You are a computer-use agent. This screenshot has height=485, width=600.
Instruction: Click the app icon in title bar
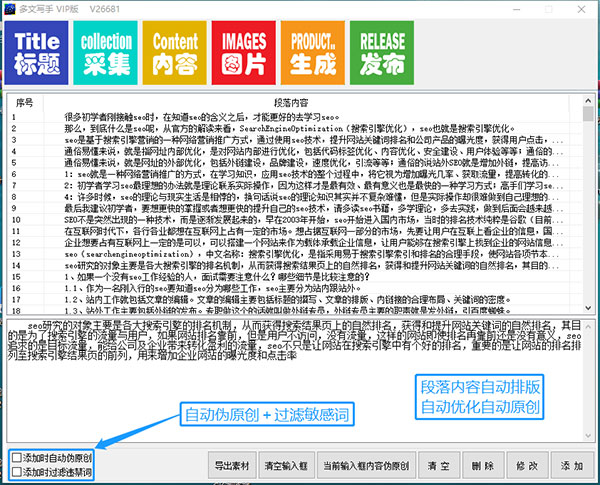(9, 9)
